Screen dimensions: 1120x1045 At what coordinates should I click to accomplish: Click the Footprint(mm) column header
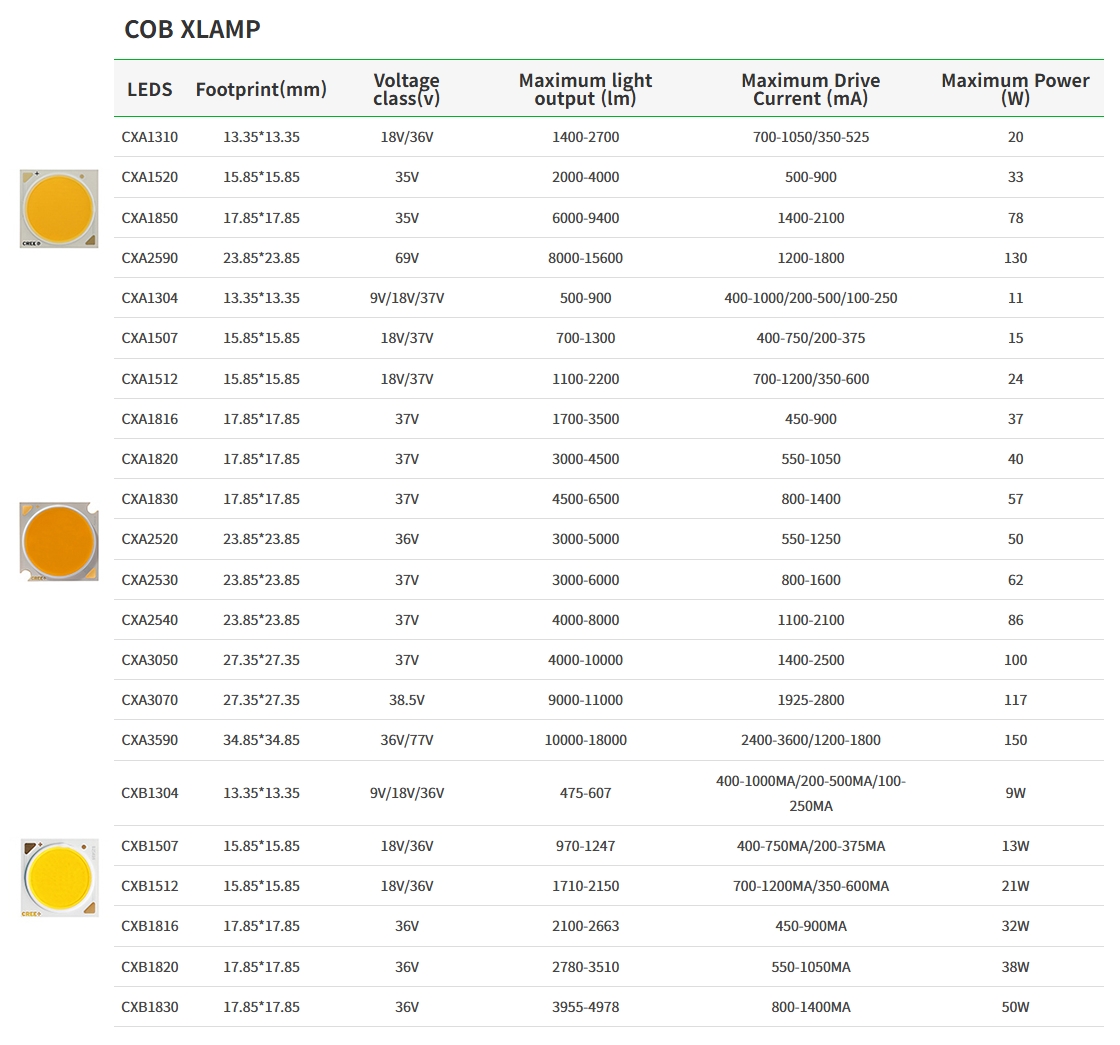[x=261, y=89]
